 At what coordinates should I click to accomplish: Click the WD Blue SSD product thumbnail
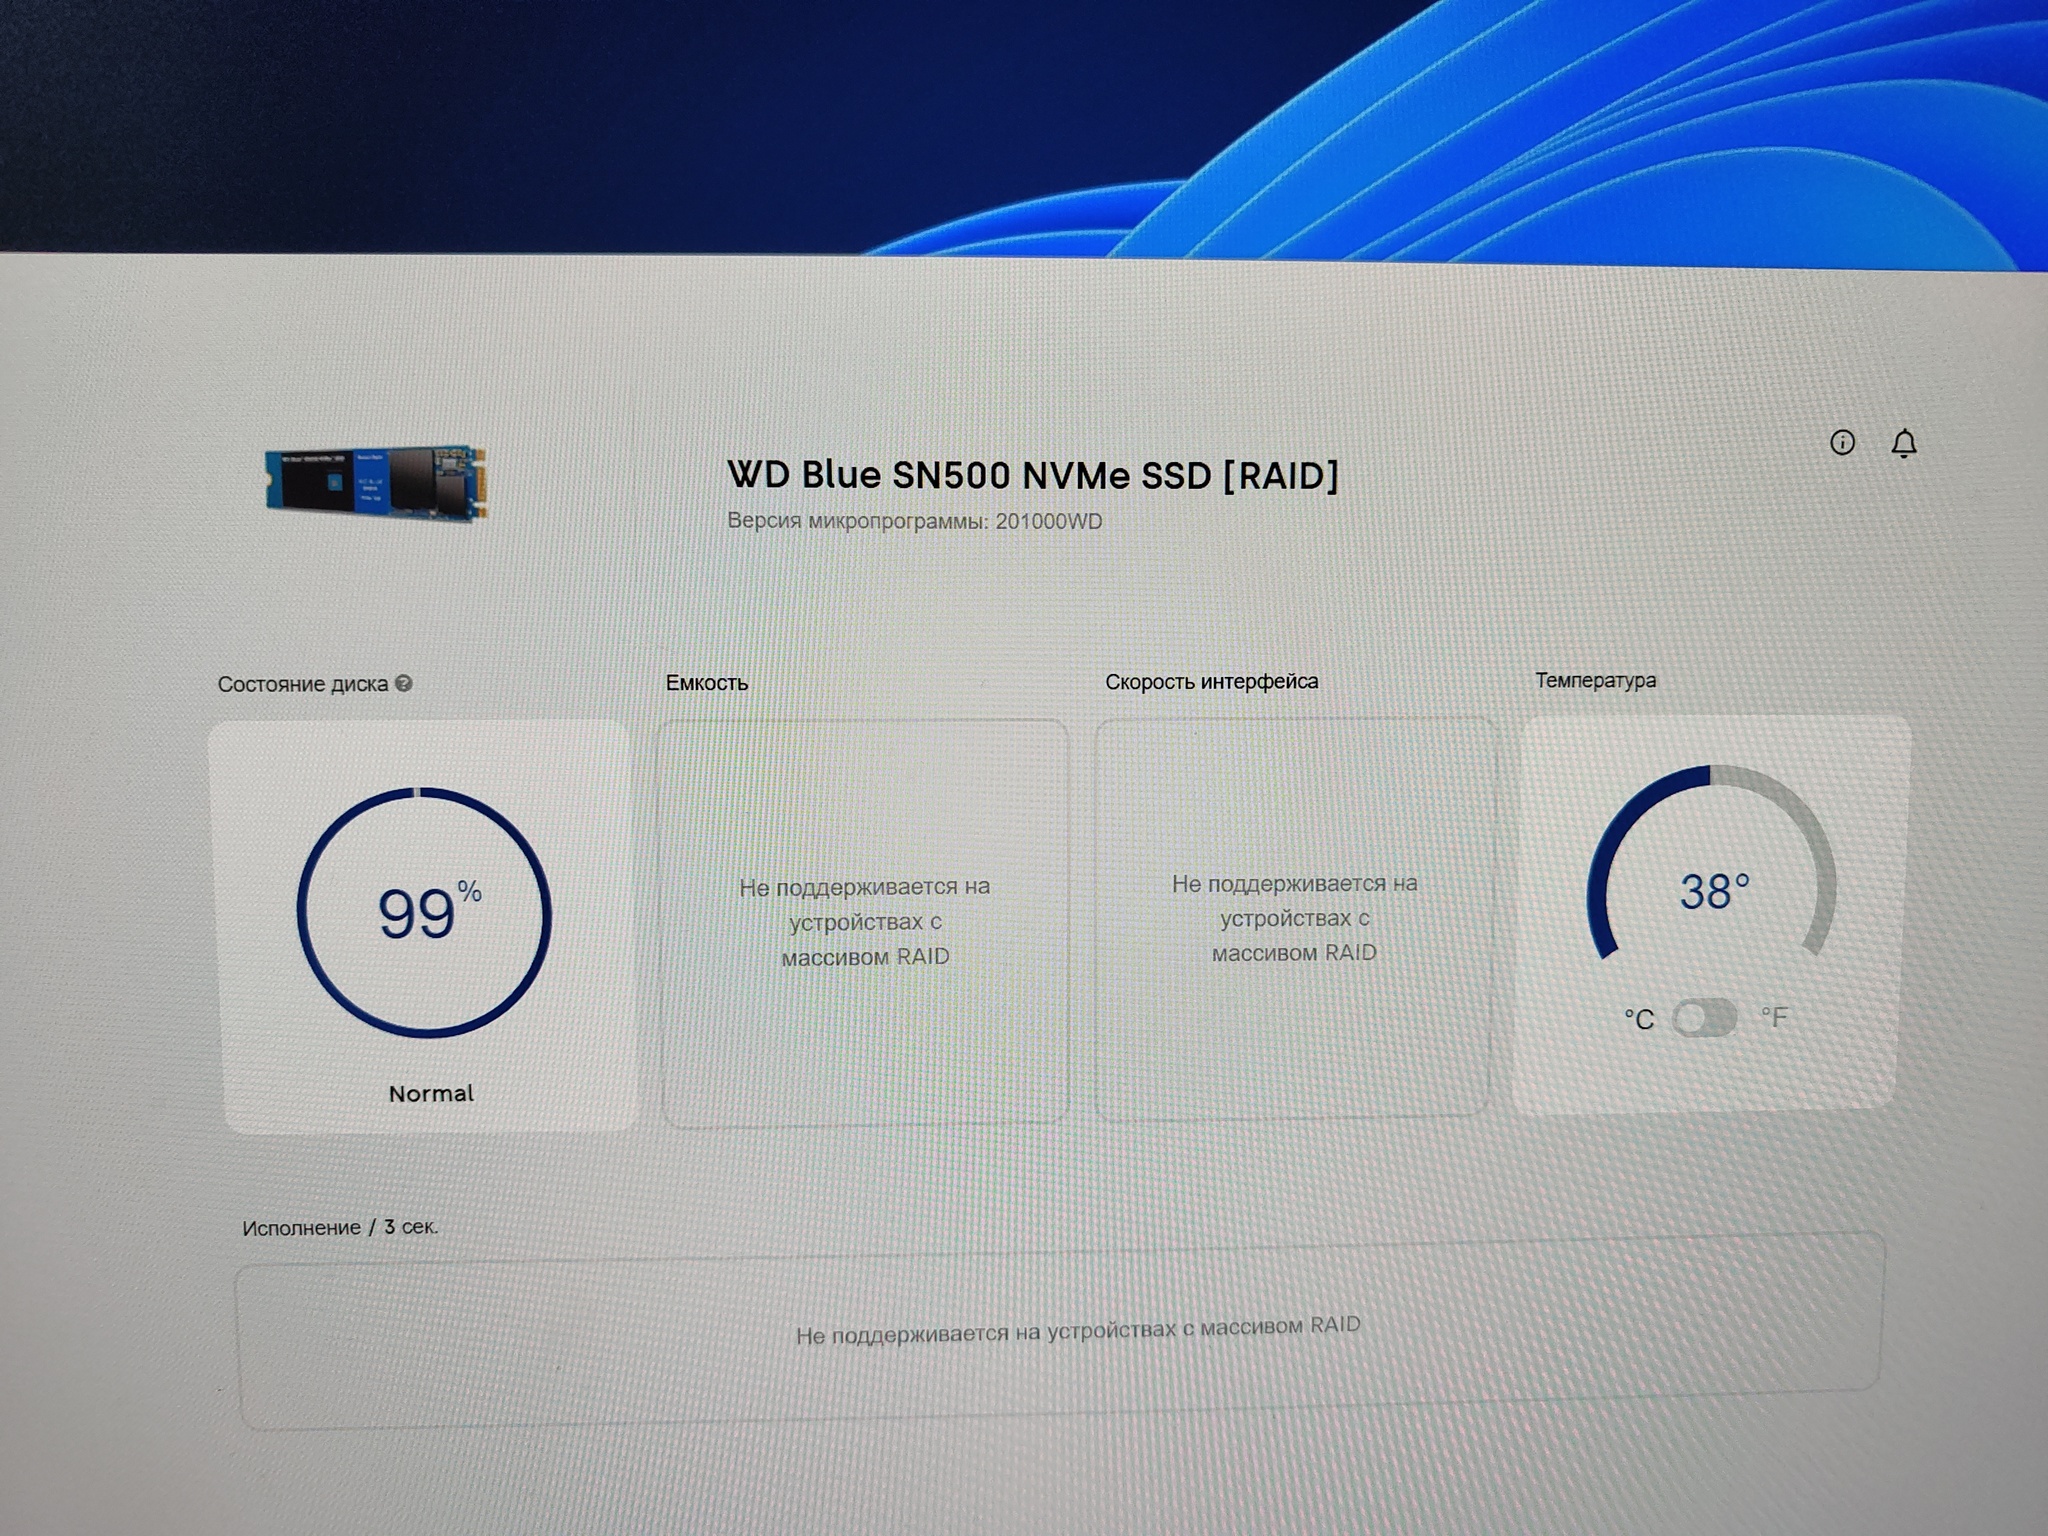pos(376,483)
